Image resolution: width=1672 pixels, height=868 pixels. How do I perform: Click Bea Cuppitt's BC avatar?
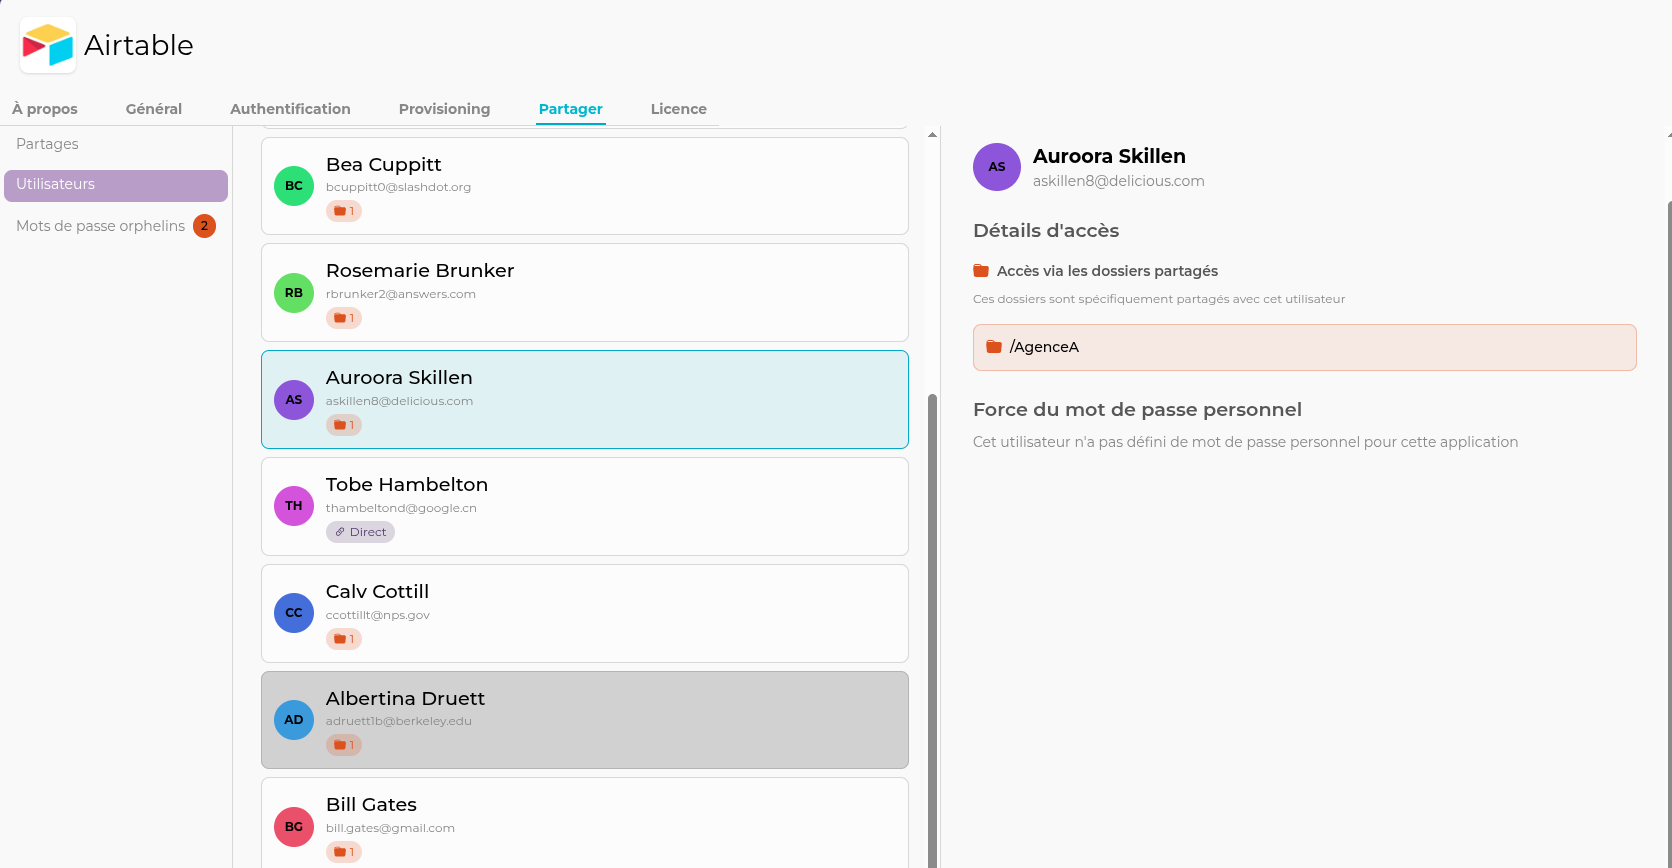pyautogui.click(x=294, y=186)
